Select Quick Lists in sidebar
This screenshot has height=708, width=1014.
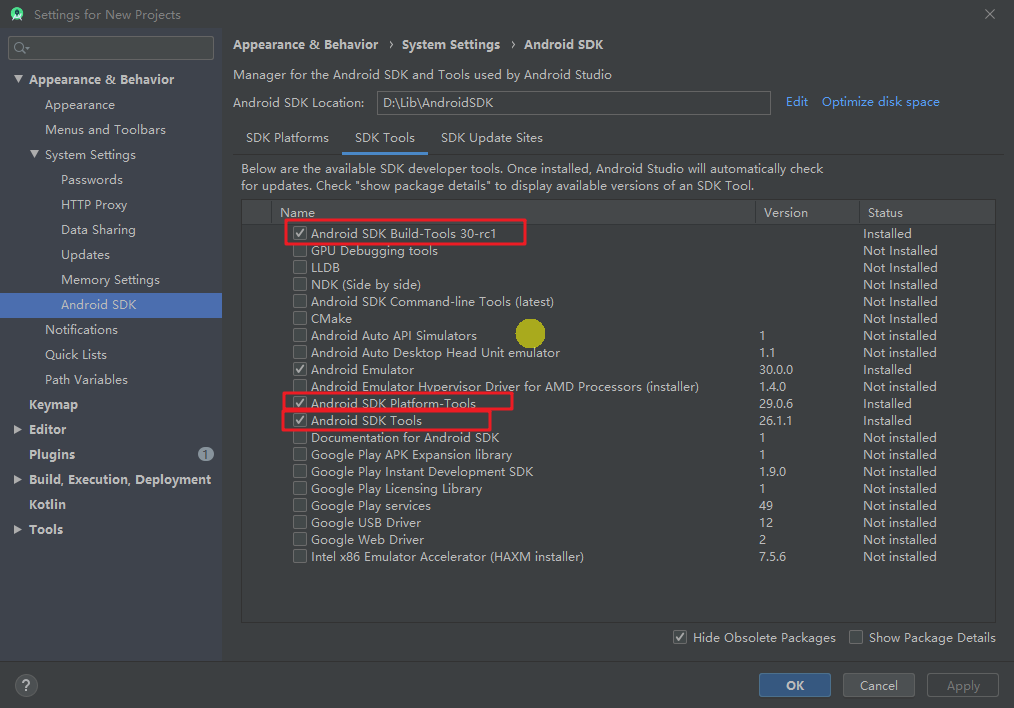[76, 354]
